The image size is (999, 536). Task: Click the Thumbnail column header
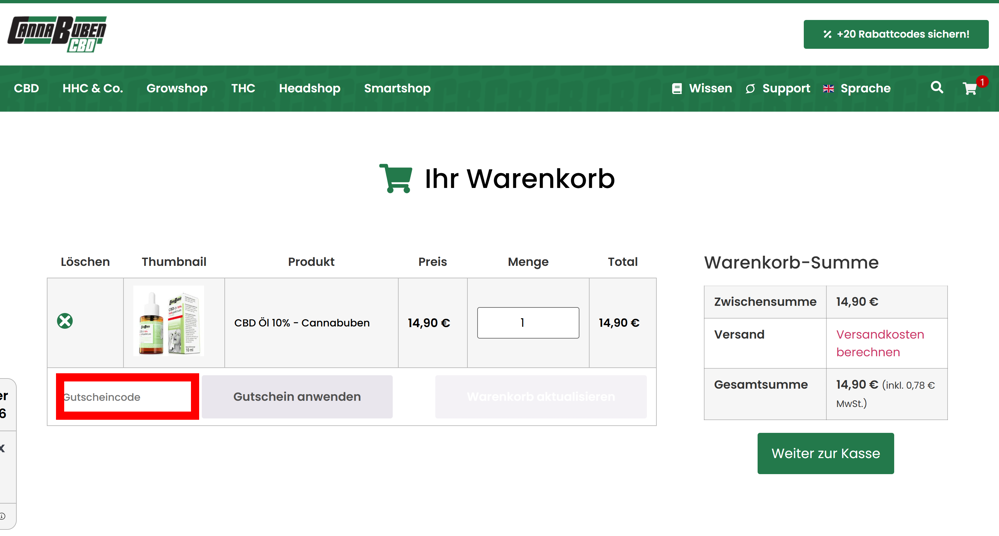[x=174, y=261]
